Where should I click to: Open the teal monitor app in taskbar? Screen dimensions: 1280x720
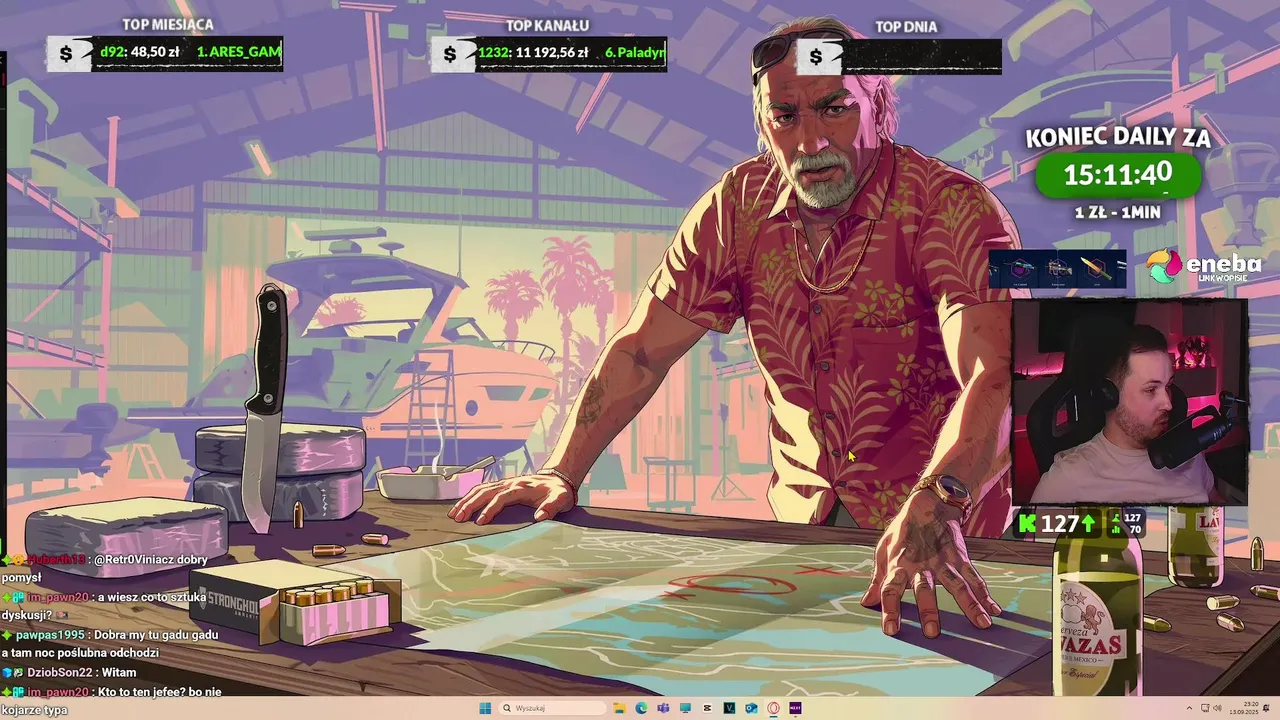[685, 708]
